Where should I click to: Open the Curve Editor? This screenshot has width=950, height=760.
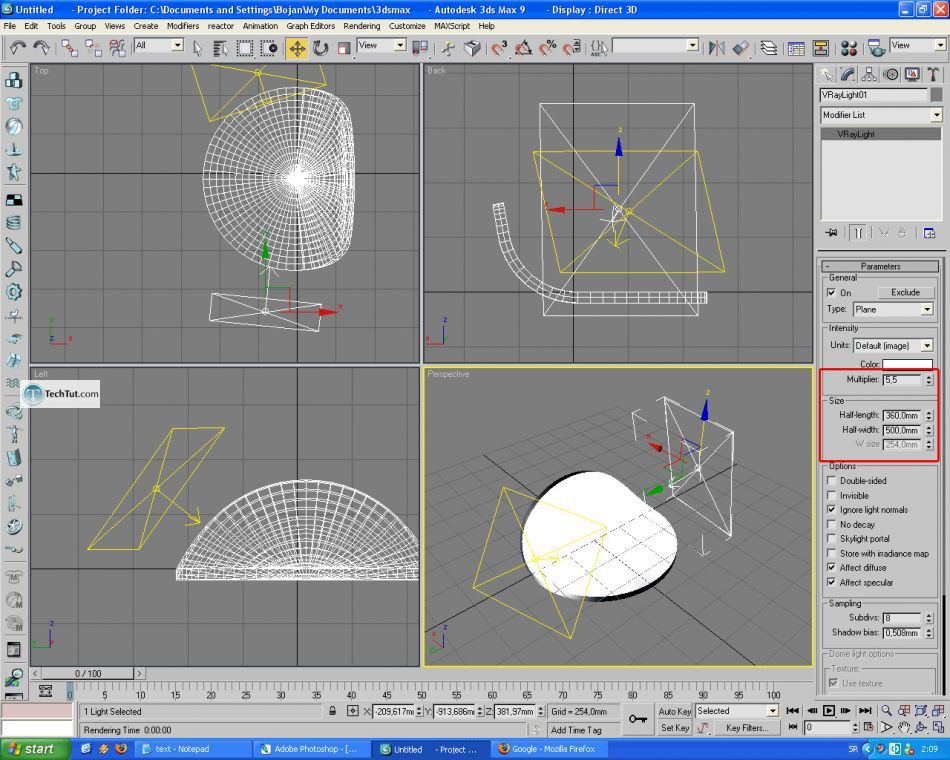pos(796,48)
